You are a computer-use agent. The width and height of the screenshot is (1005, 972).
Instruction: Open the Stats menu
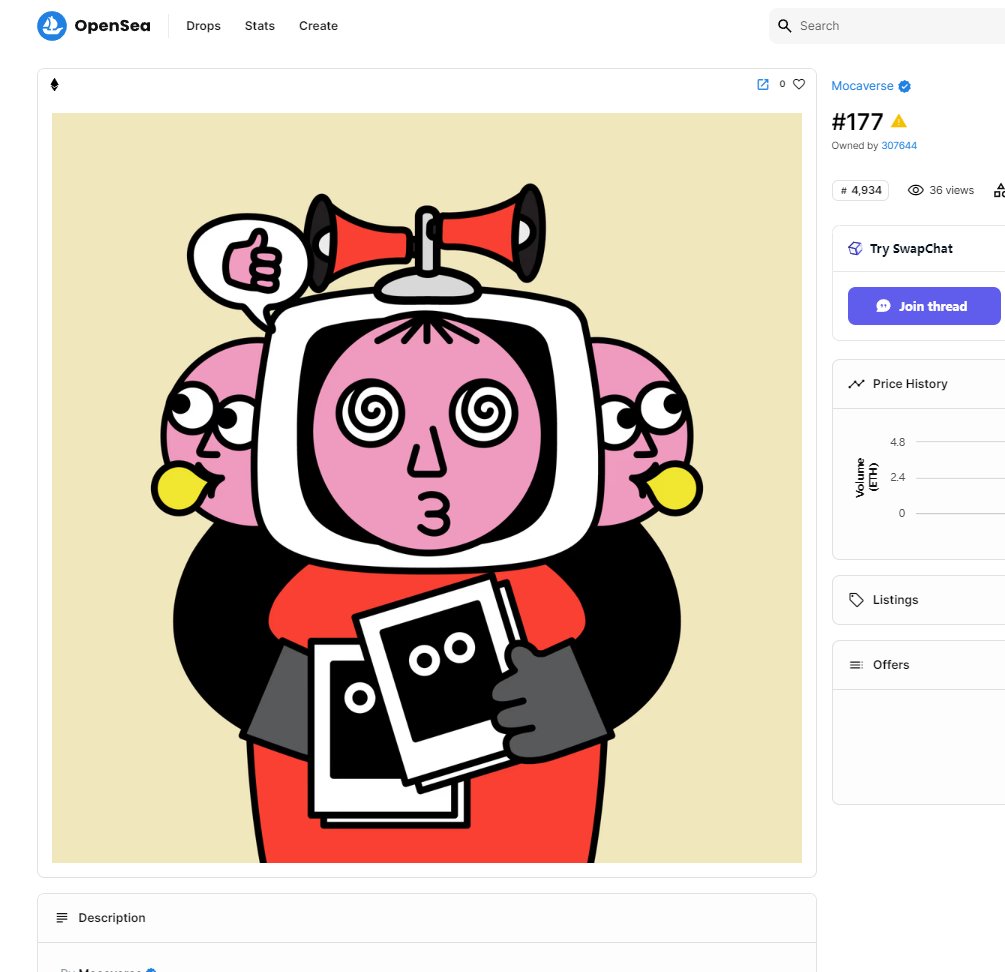(260, 26)
